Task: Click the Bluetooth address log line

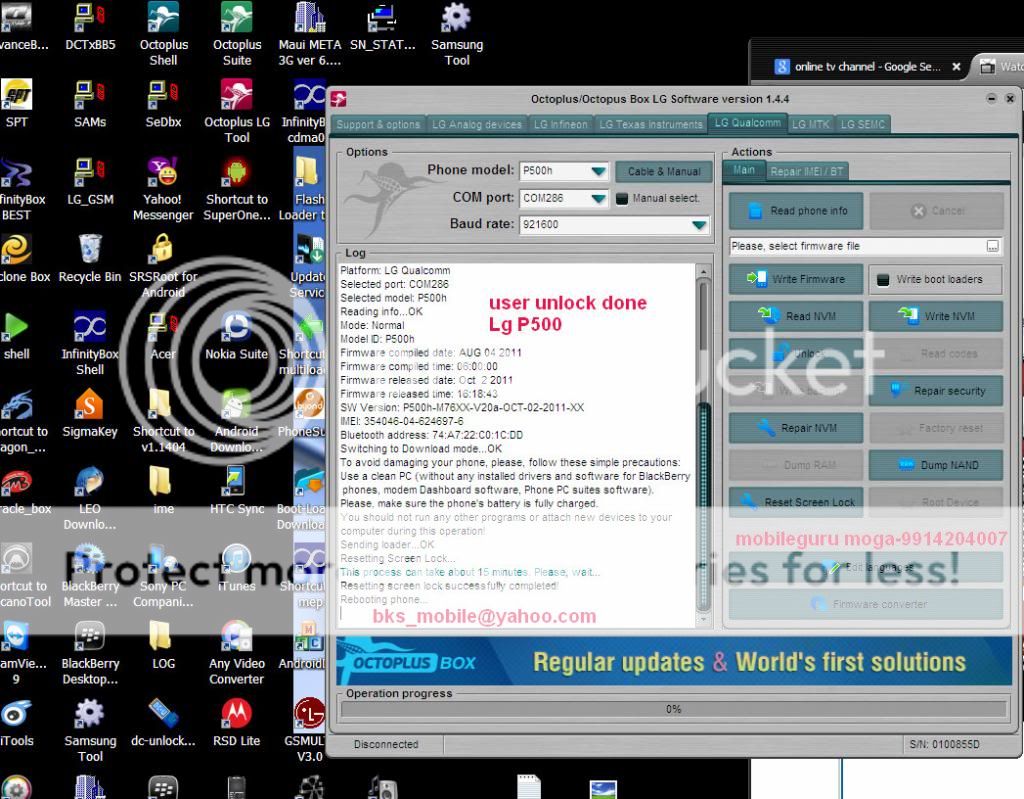Action: (x=431, y=435)
